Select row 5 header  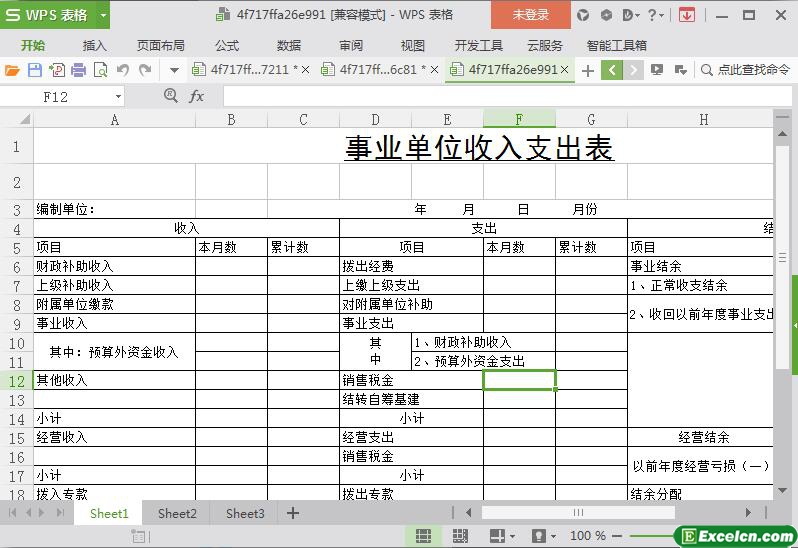[17, 248]
